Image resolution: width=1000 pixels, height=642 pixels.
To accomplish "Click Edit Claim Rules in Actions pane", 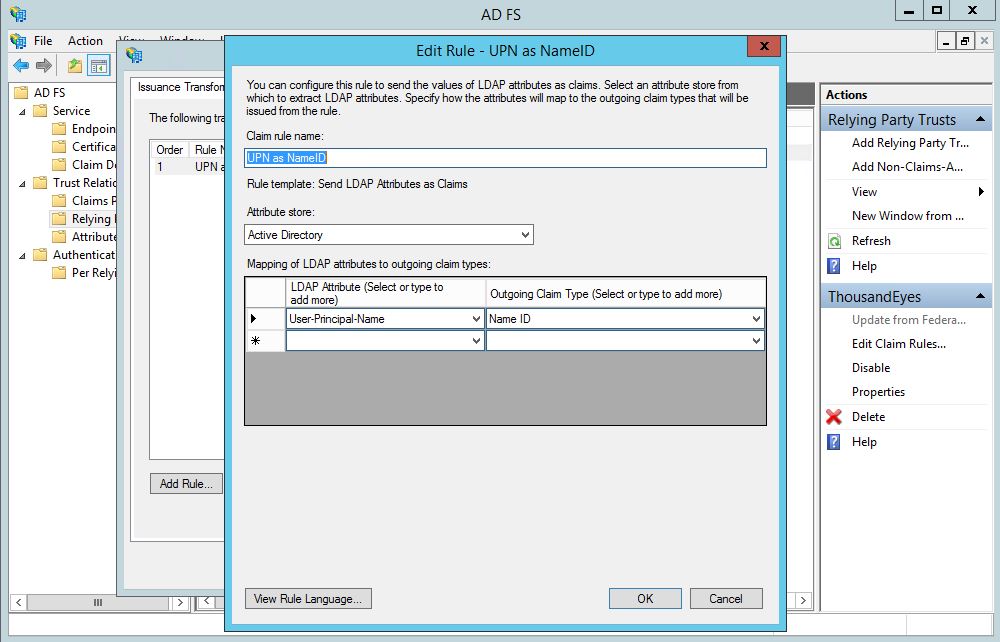I will (898, 343).
